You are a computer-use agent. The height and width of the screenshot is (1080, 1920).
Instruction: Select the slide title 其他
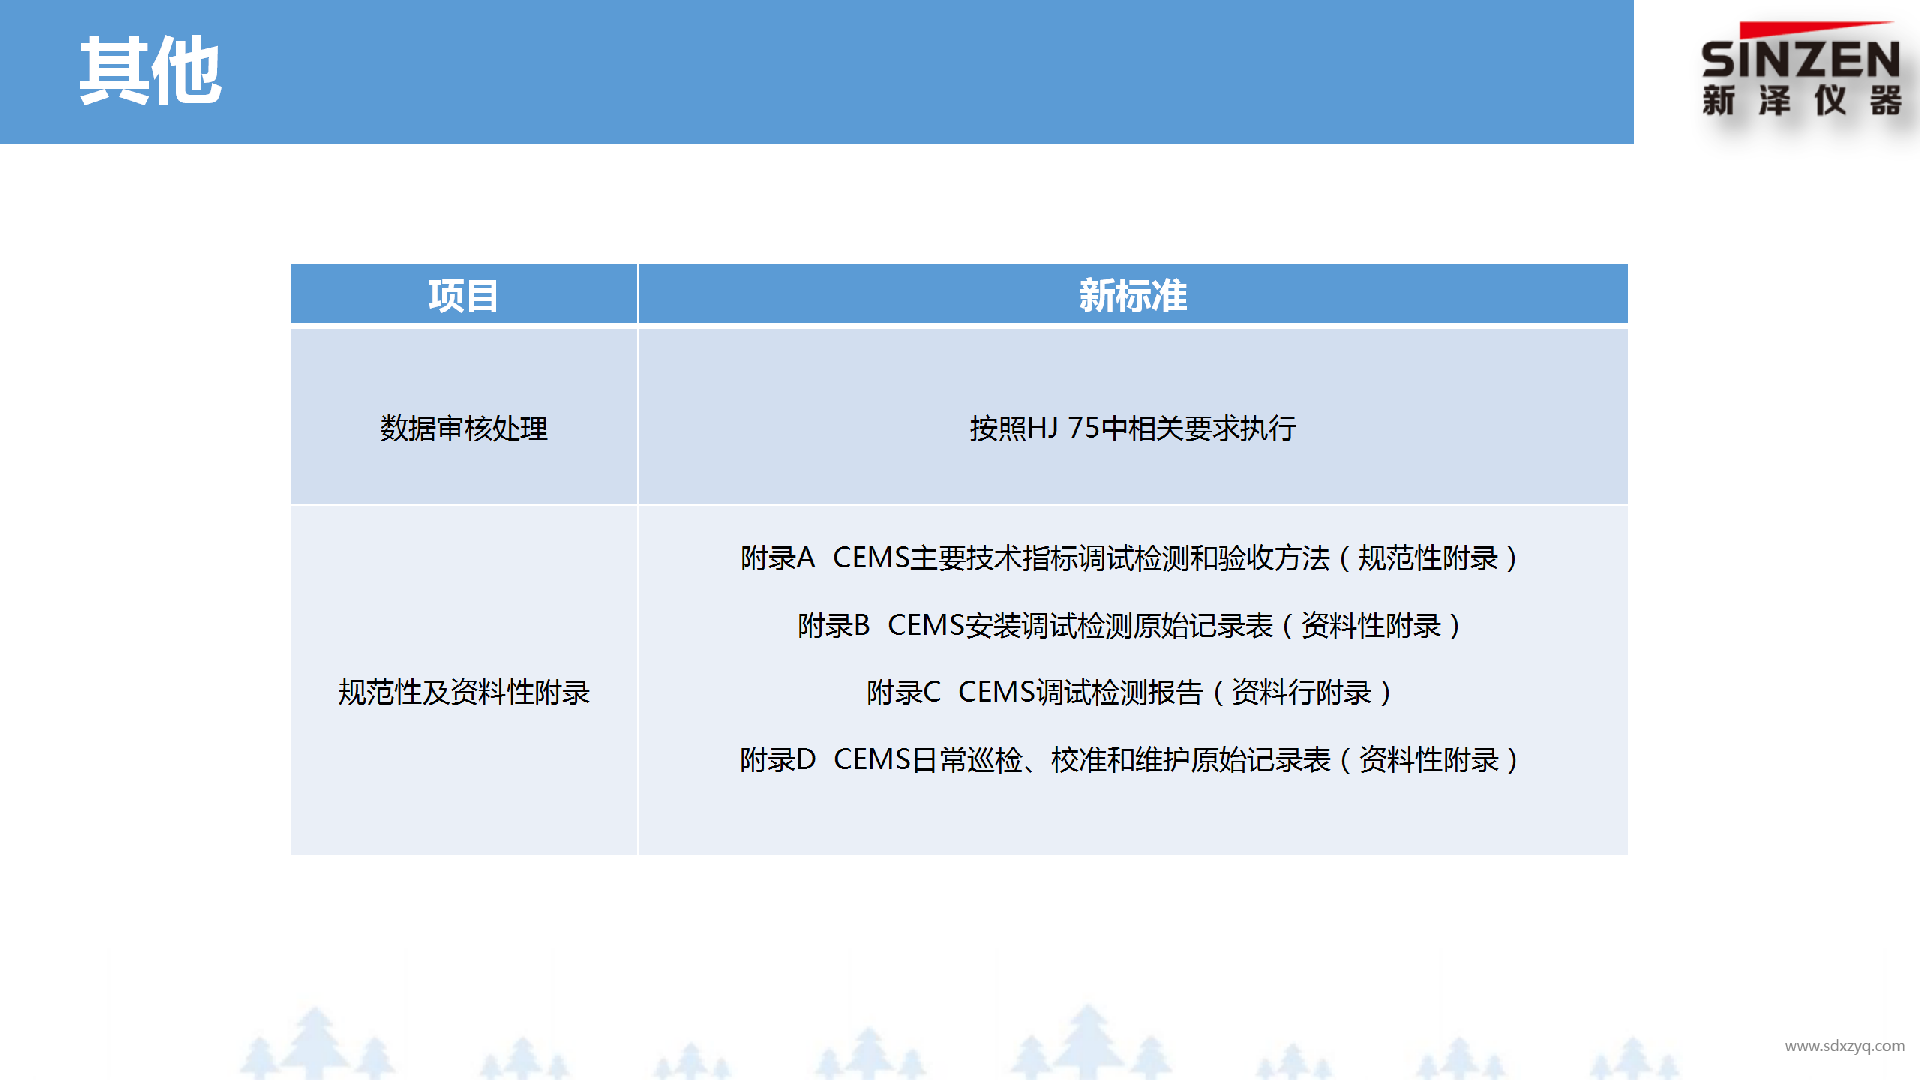coord(150,71)
